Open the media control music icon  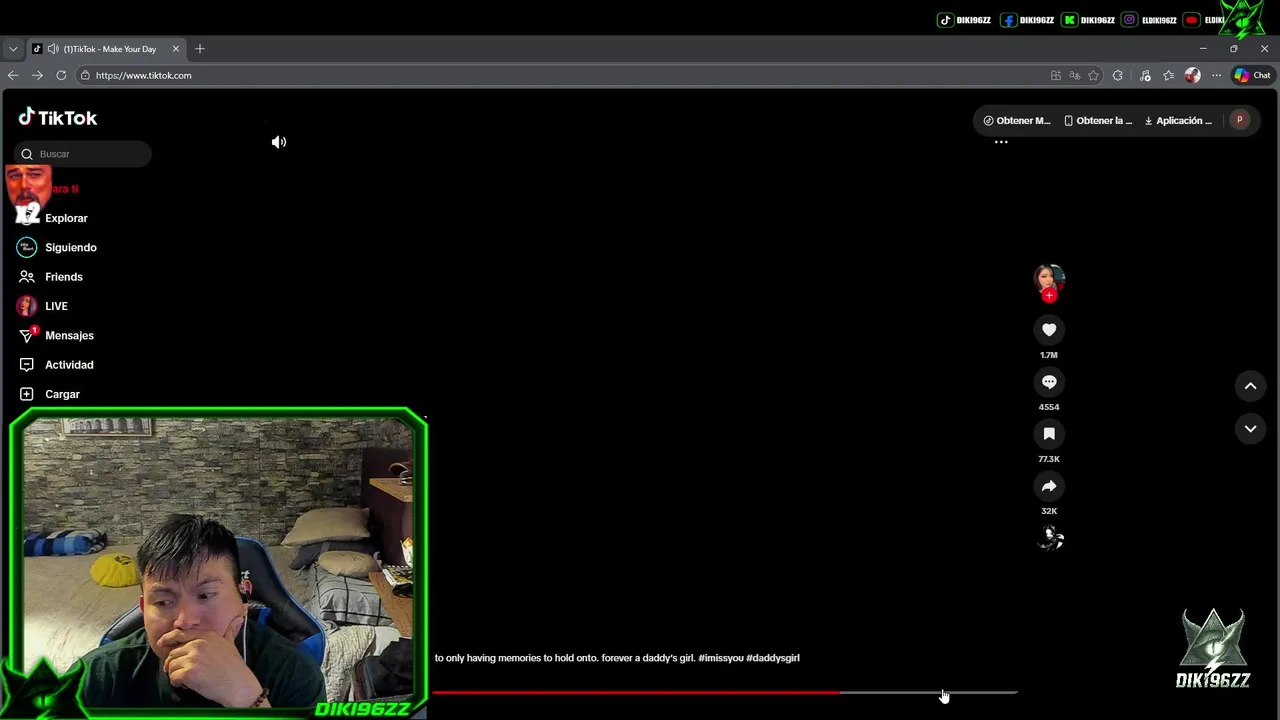(1145, 75)
